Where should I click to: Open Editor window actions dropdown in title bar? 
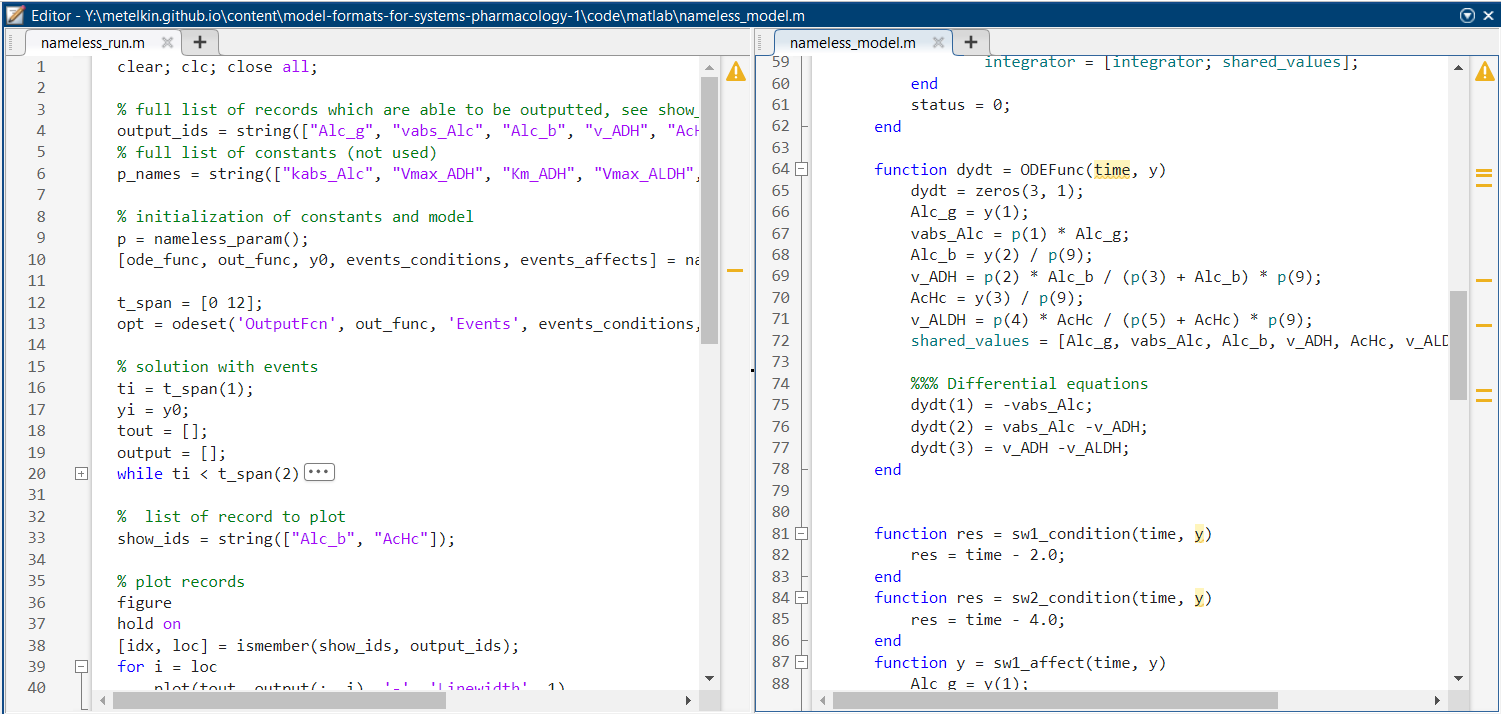pos(1467,15)
